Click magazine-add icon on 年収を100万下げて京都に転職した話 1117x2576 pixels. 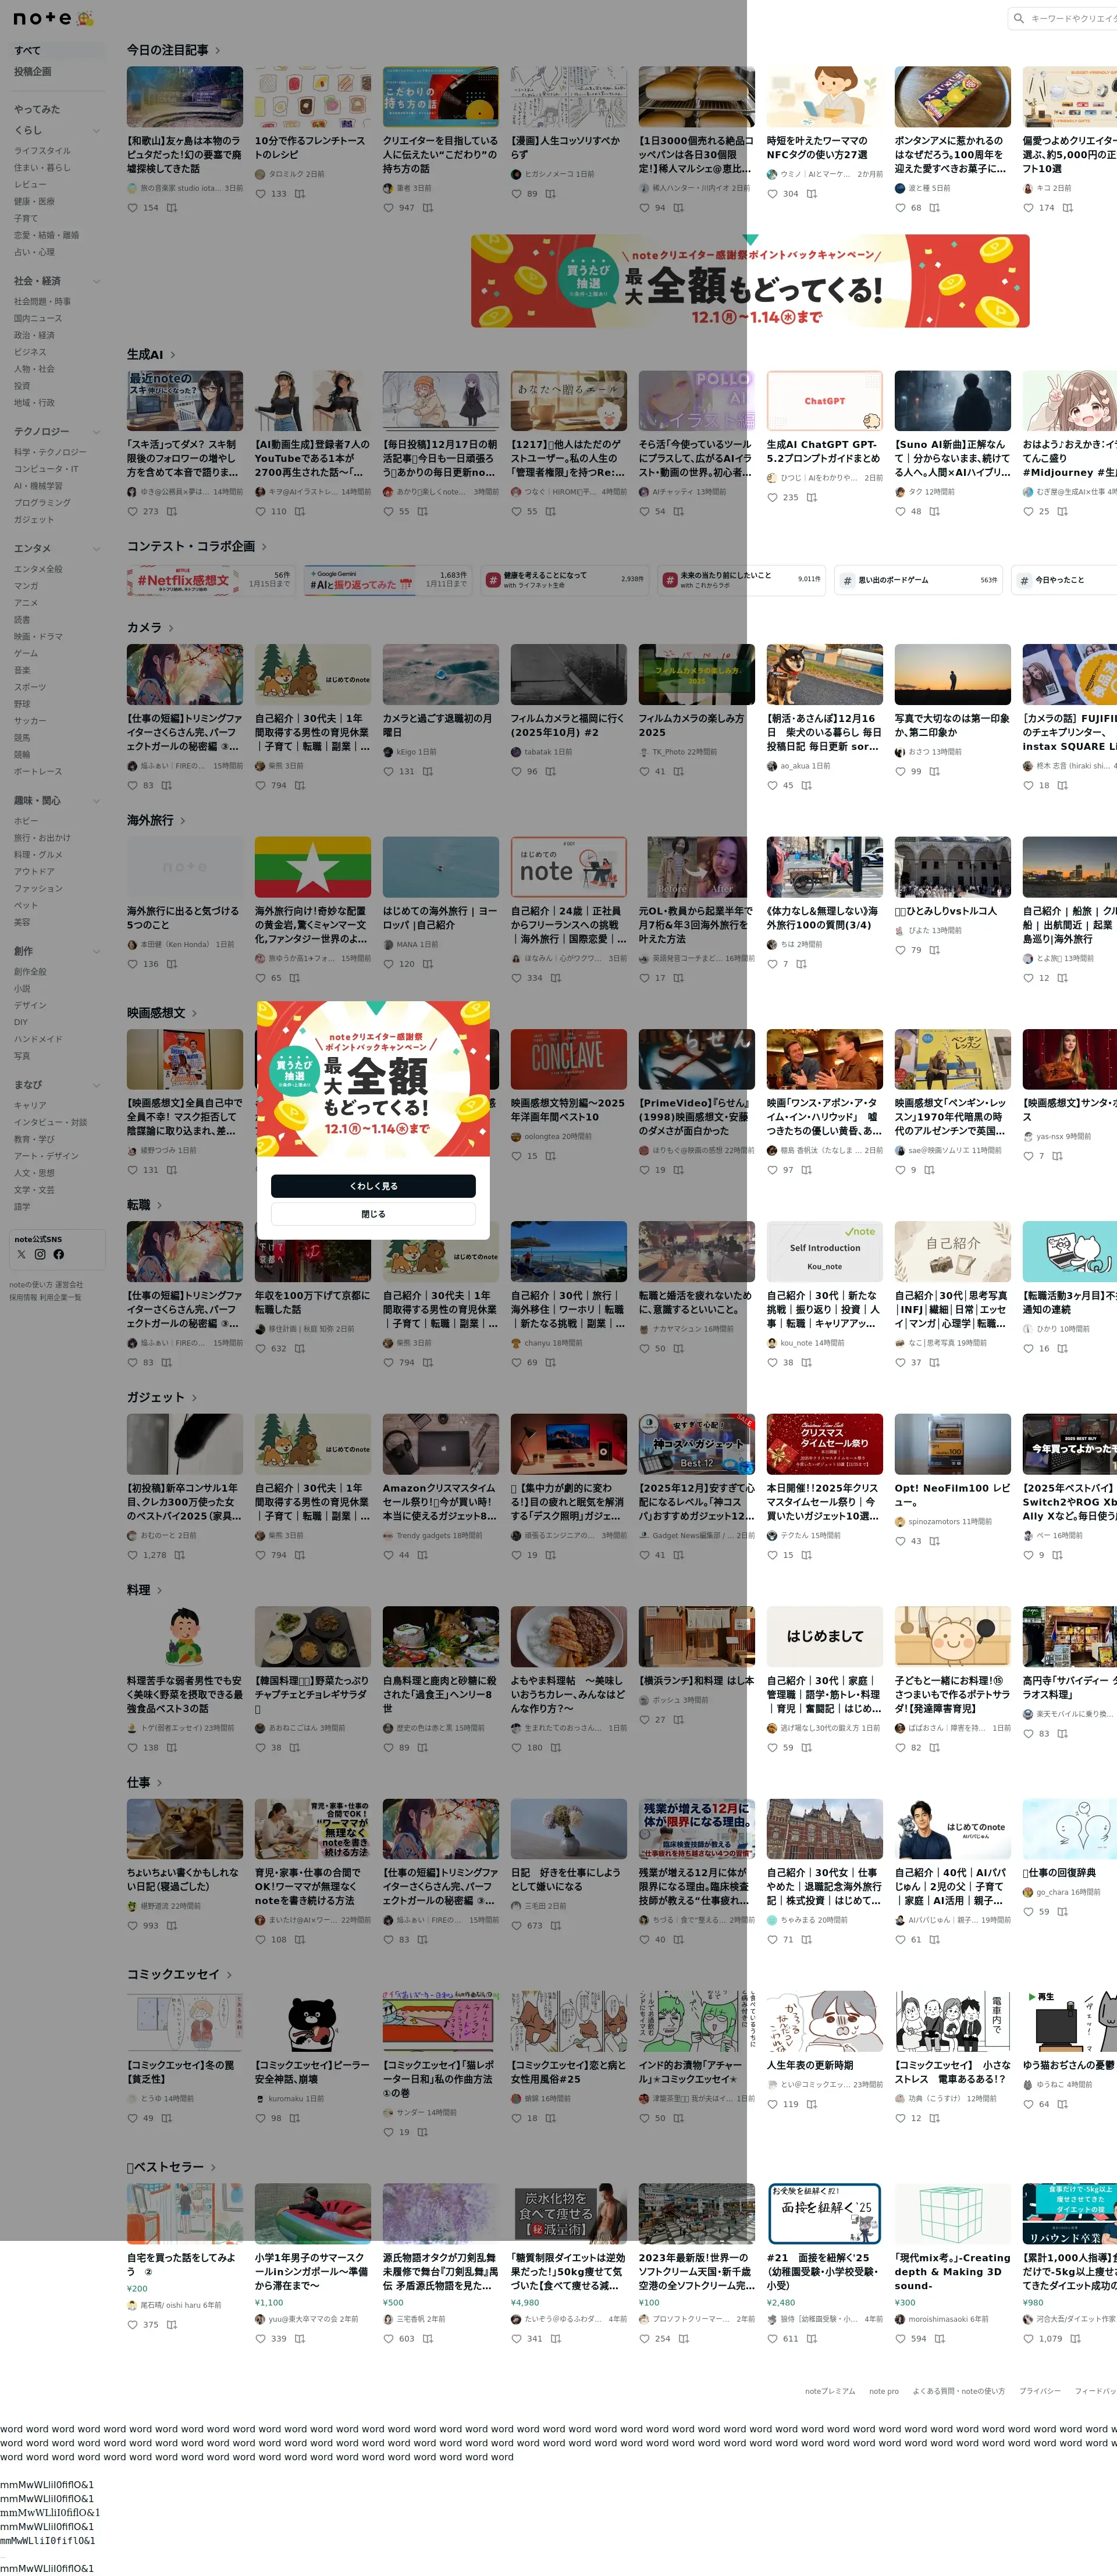pos(300,1349)
